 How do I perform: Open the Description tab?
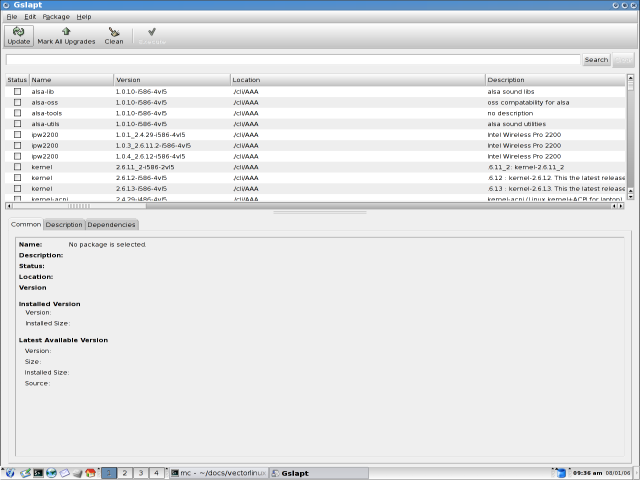64,224
